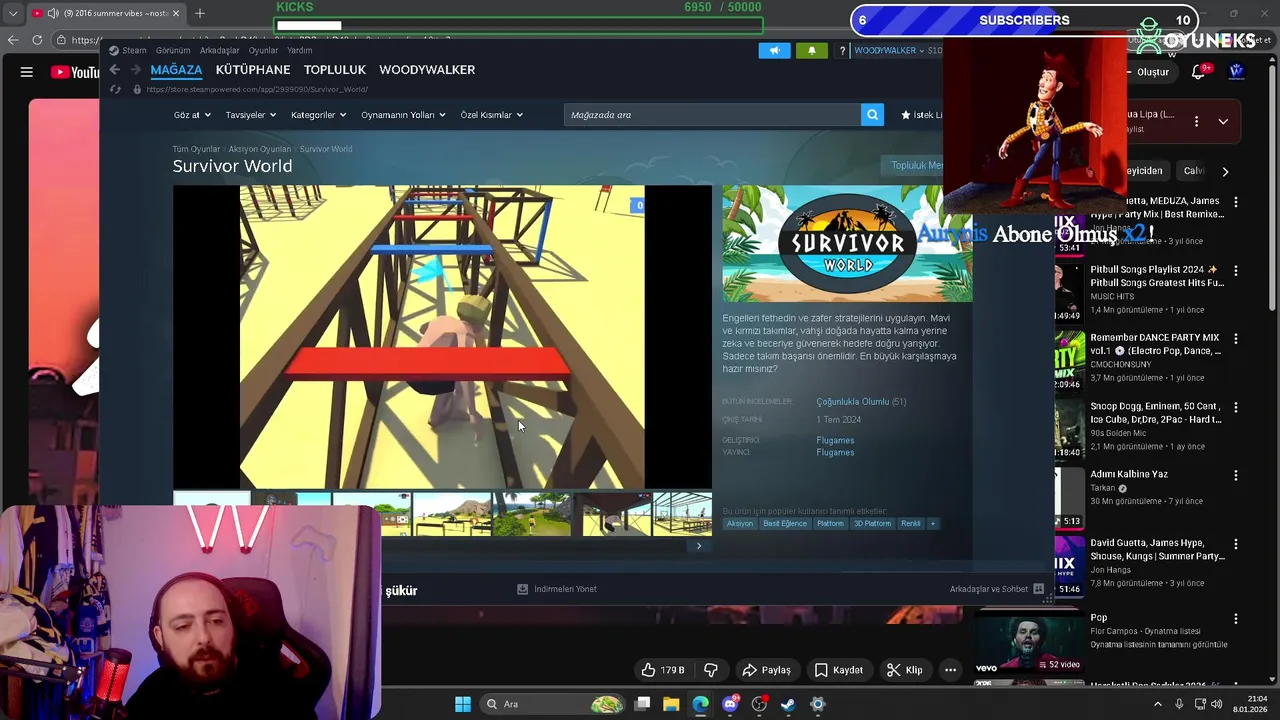This screenshot has height=720, width=1280.
Task: Open options for Pitbull Songs Playlist video
Action: (x=1236, y=270)
